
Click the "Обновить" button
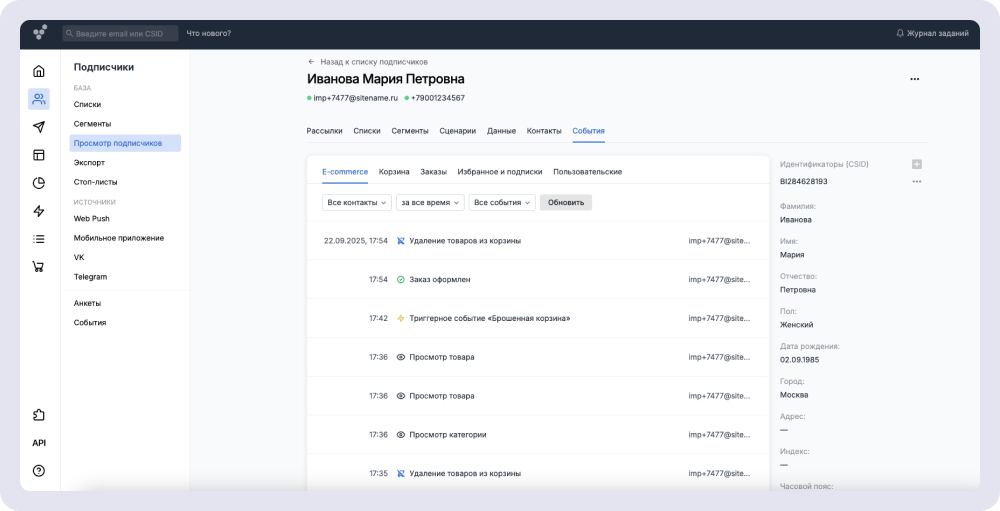coord(566,202)
